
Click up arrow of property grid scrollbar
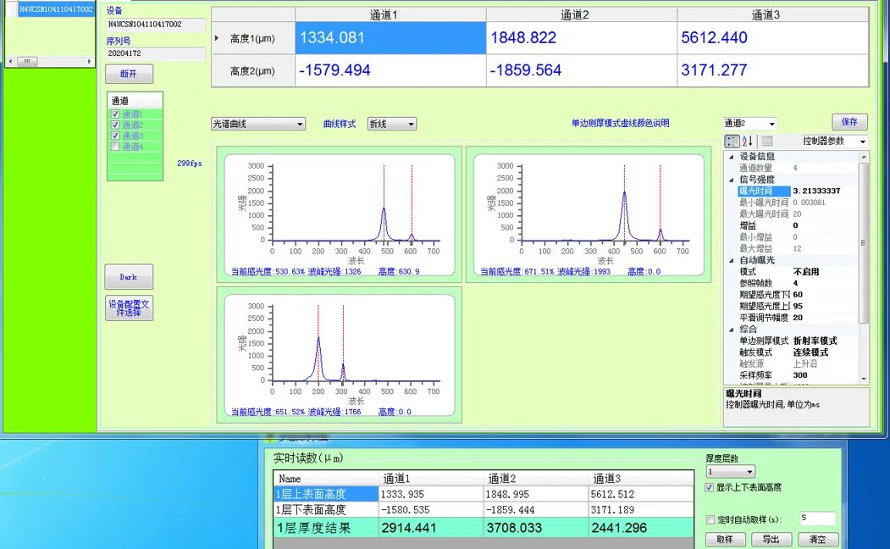[x=864, y=156]
